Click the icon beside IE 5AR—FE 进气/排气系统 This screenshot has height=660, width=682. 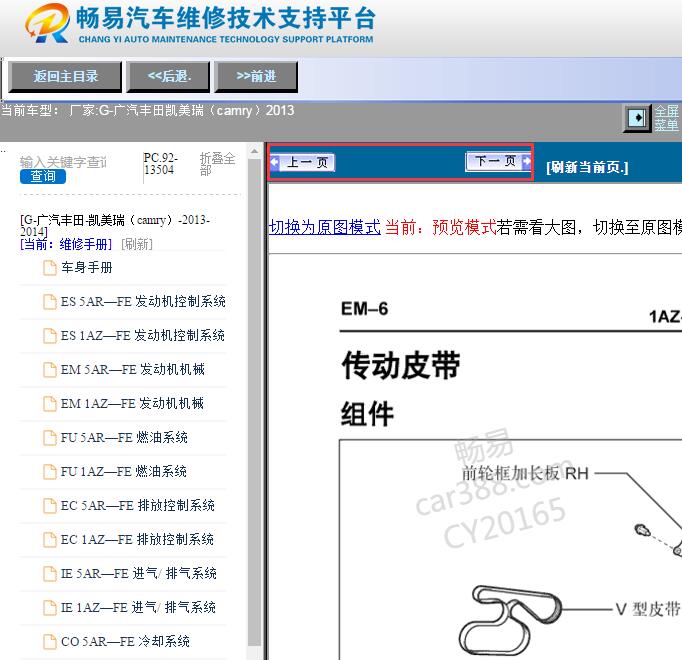pos(50,573)
